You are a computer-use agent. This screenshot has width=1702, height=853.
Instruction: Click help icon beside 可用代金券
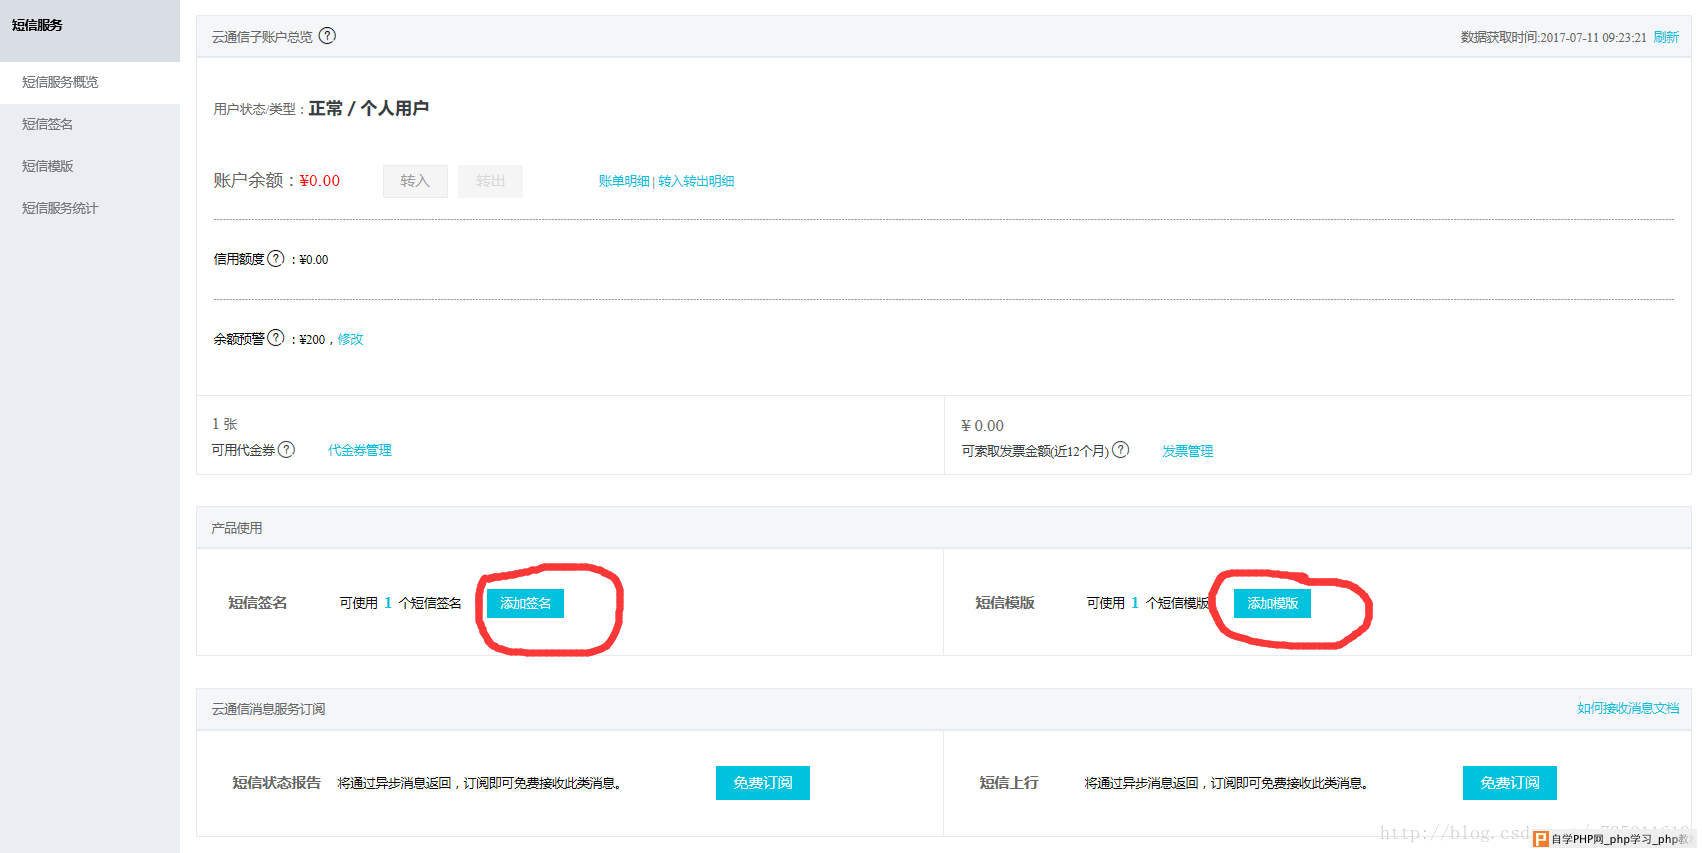click(x=286, y=450)
